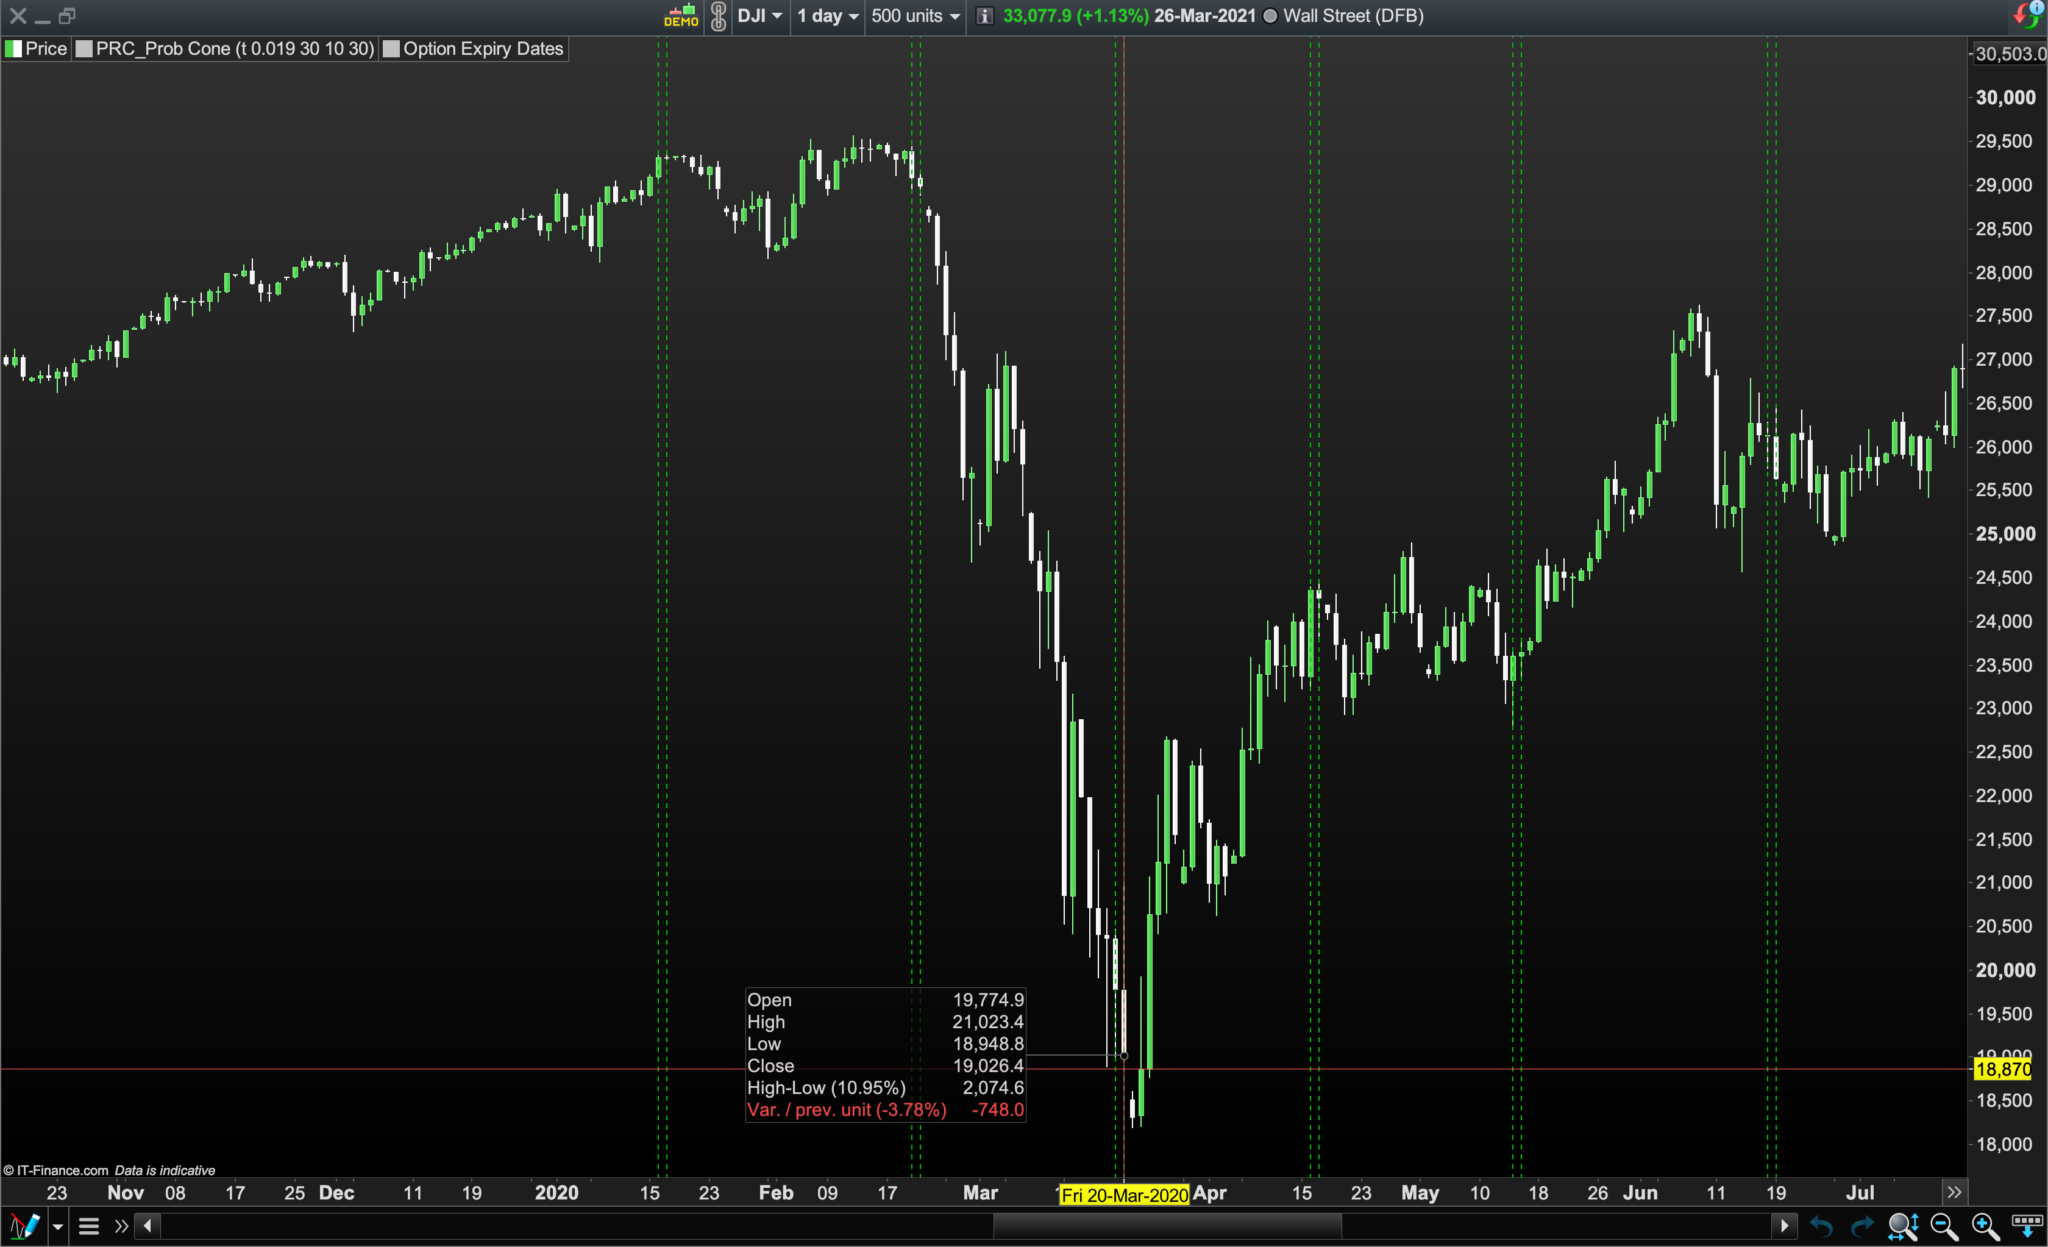Toggle the Option Expiry Dates indicator
This screenshot has width=2048, height=1247.
[x=474, y=49]
